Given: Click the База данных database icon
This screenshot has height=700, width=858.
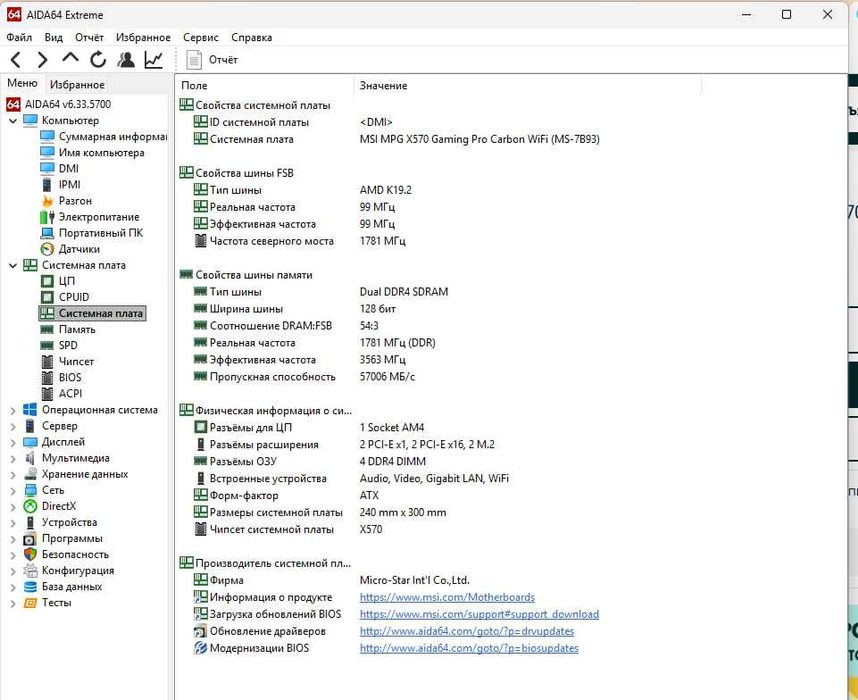Looking at the screenshot, I should (x=30, y=587).
